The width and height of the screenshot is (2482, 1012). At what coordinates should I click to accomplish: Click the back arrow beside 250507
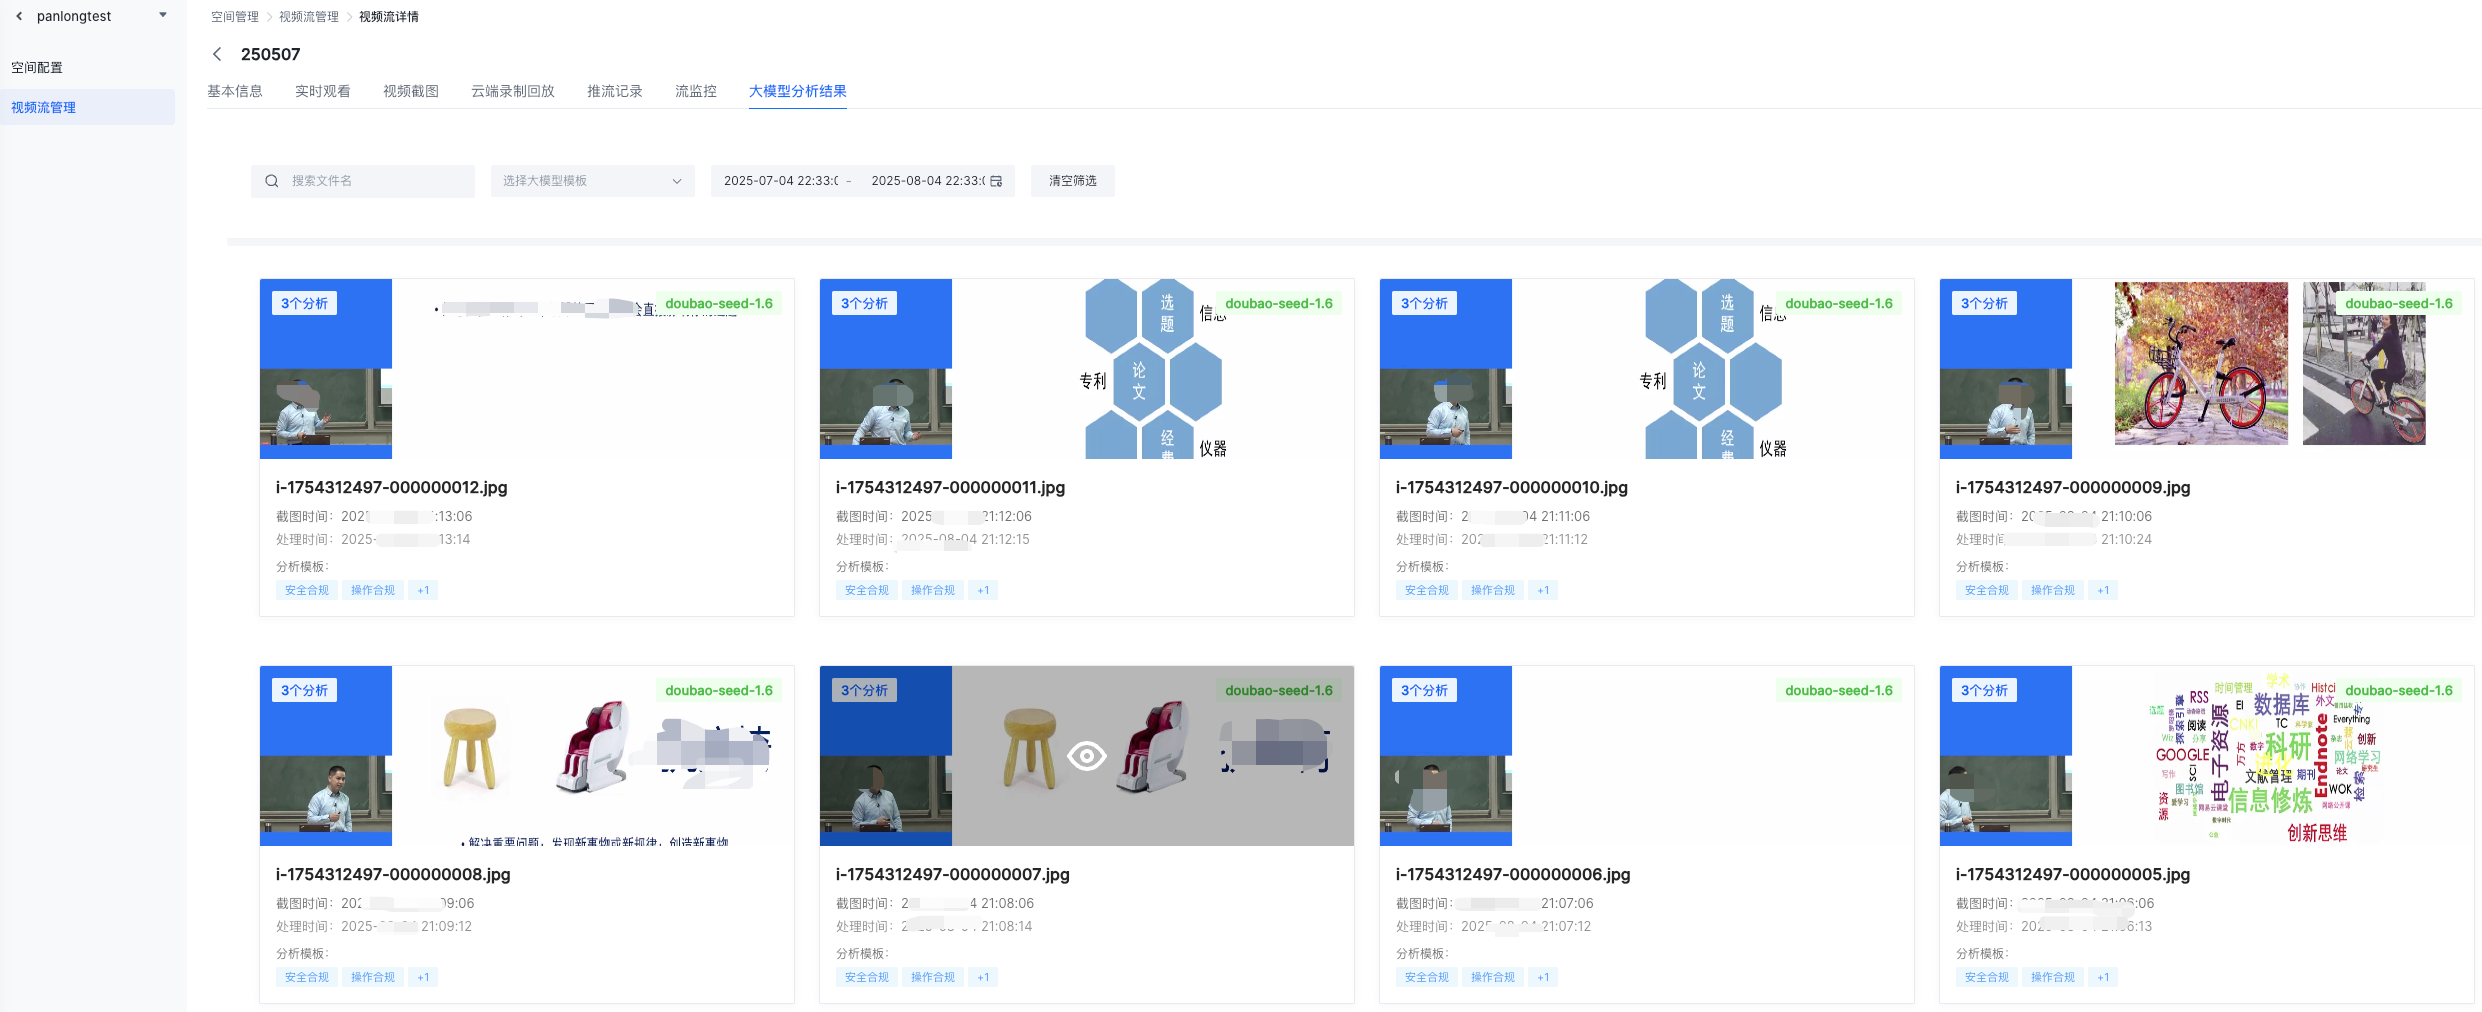[x=217, y=54]
